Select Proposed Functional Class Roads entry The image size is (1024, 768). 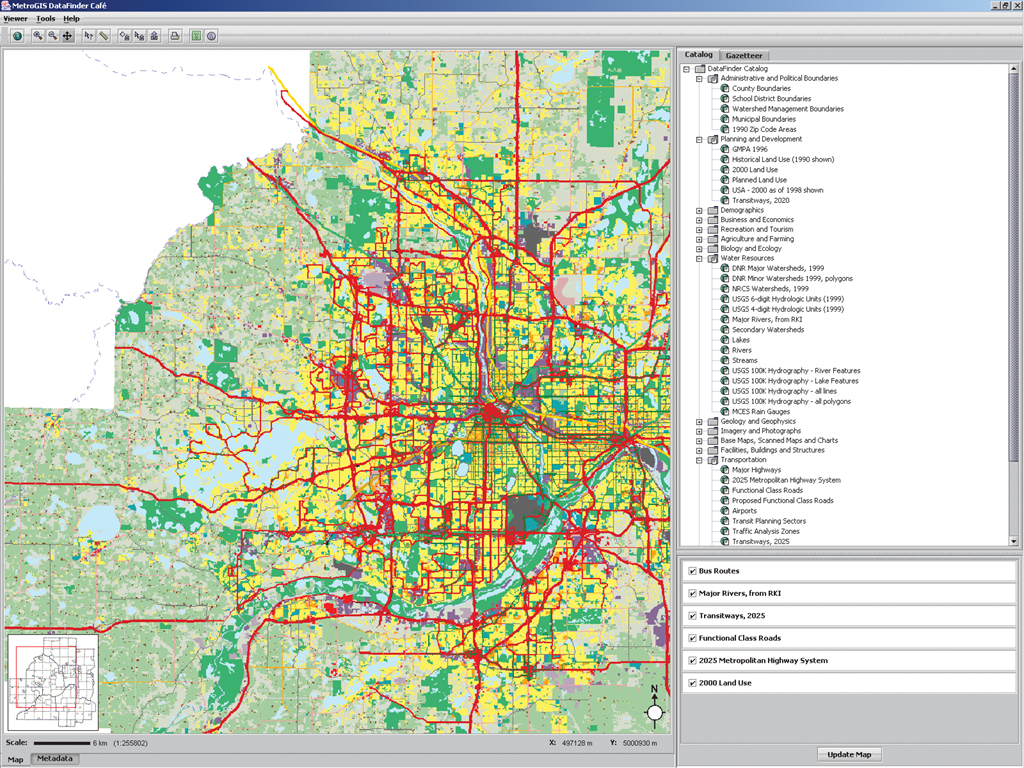[x=782, y=500]
